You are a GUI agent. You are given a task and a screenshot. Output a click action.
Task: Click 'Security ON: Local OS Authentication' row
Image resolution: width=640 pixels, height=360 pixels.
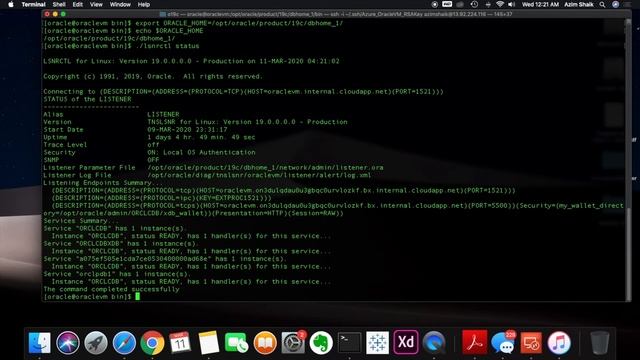(149, 152)
